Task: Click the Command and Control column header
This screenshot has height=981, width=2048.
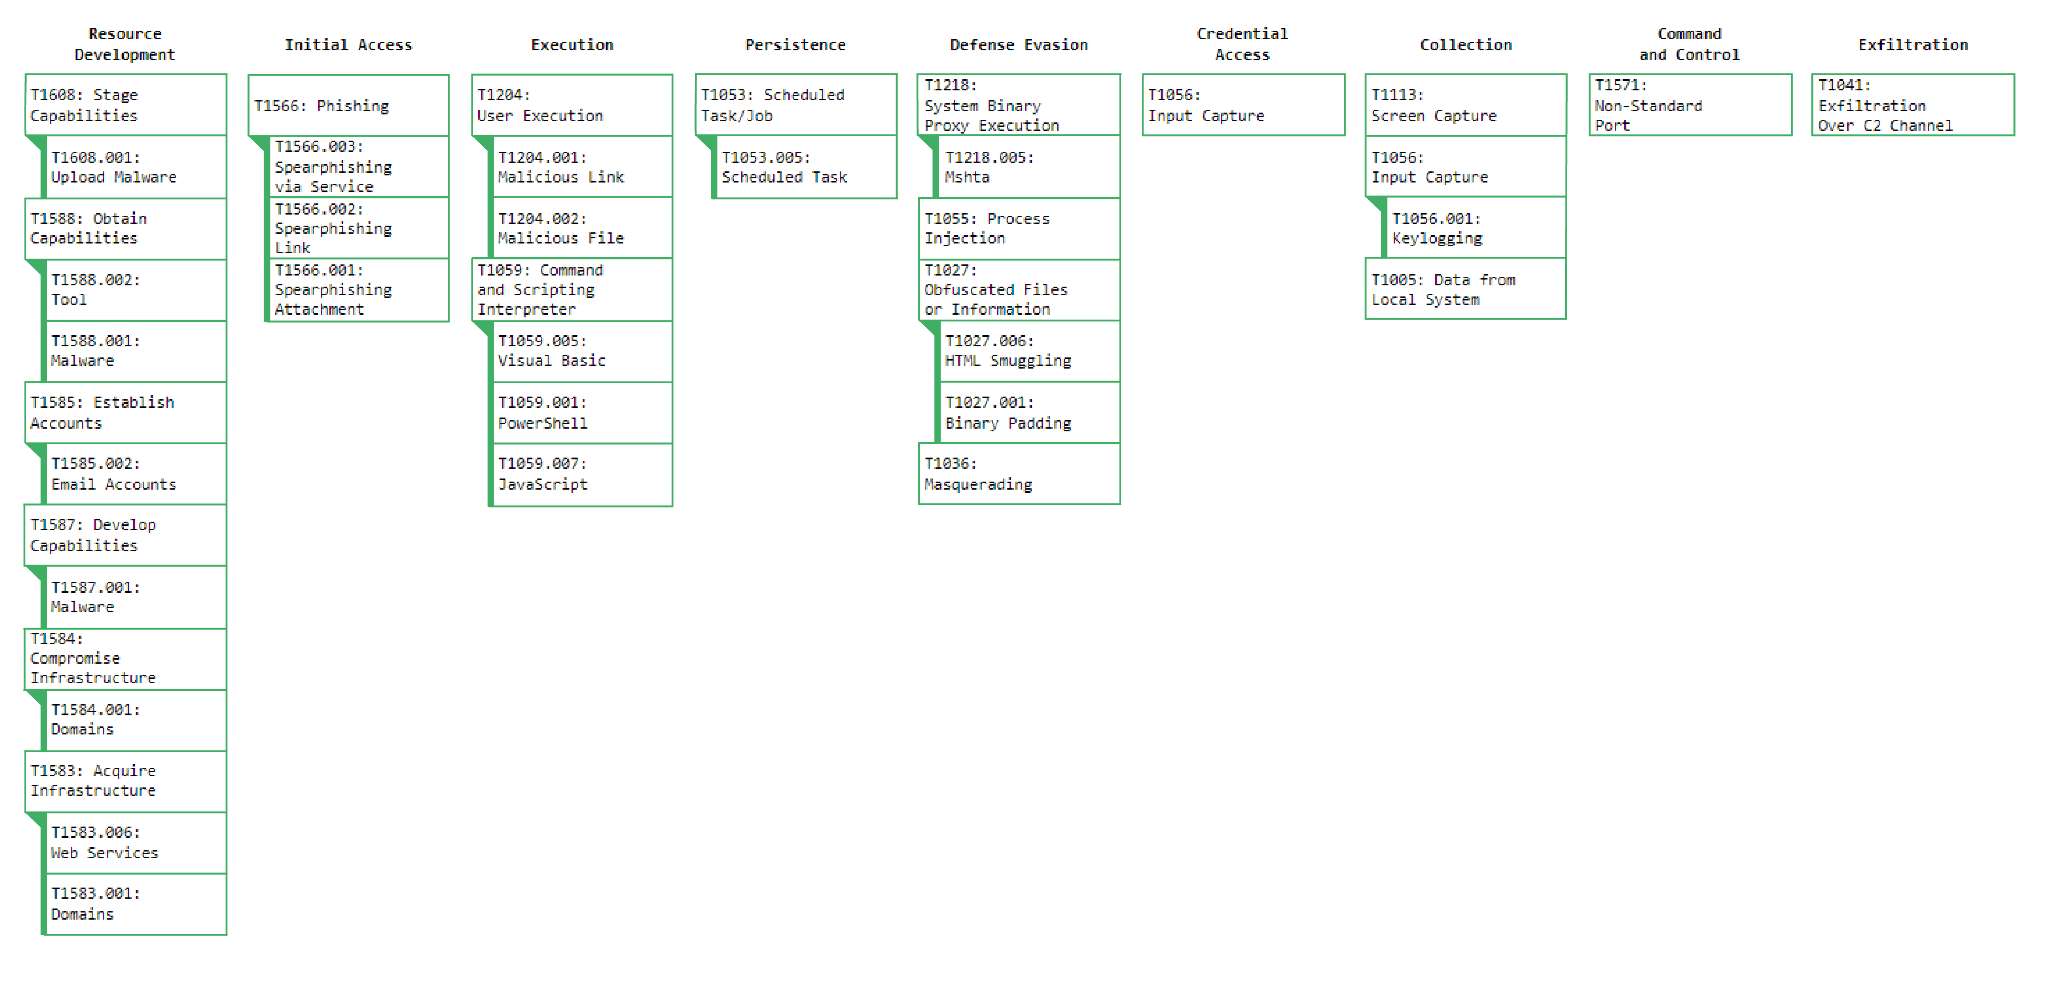Action: coord(1689,44)
